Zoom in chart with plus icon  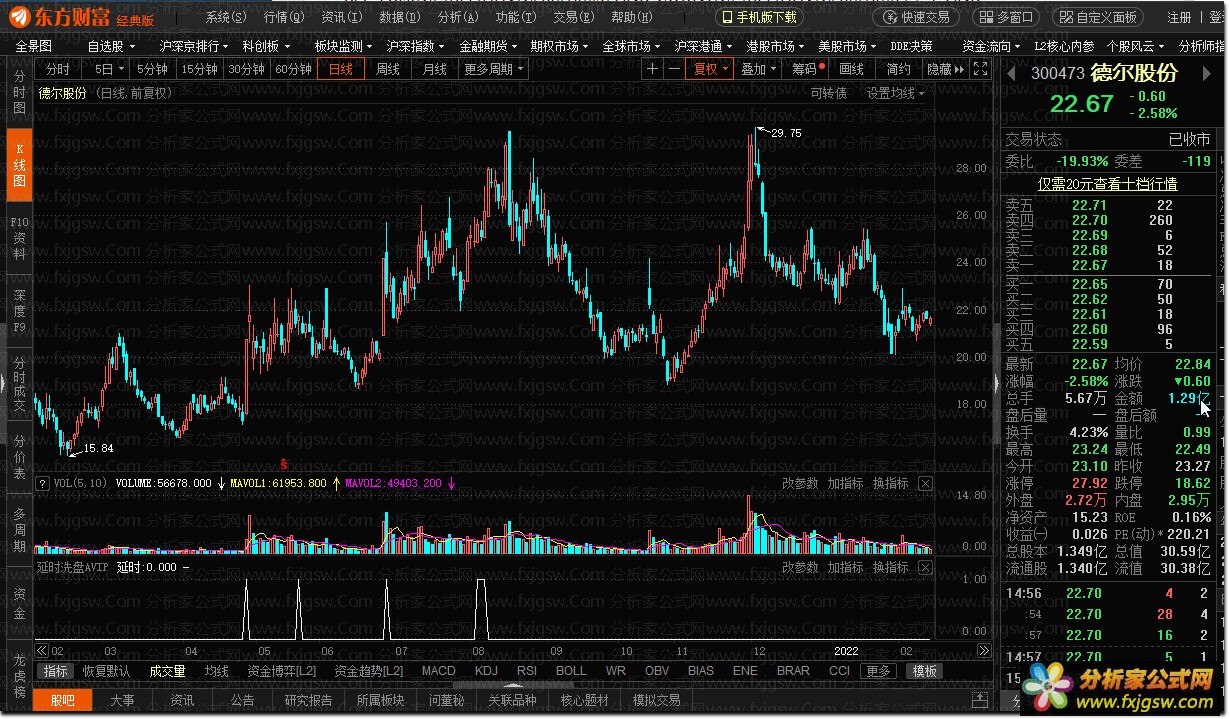pyautogui.click(x=653, y=69)
